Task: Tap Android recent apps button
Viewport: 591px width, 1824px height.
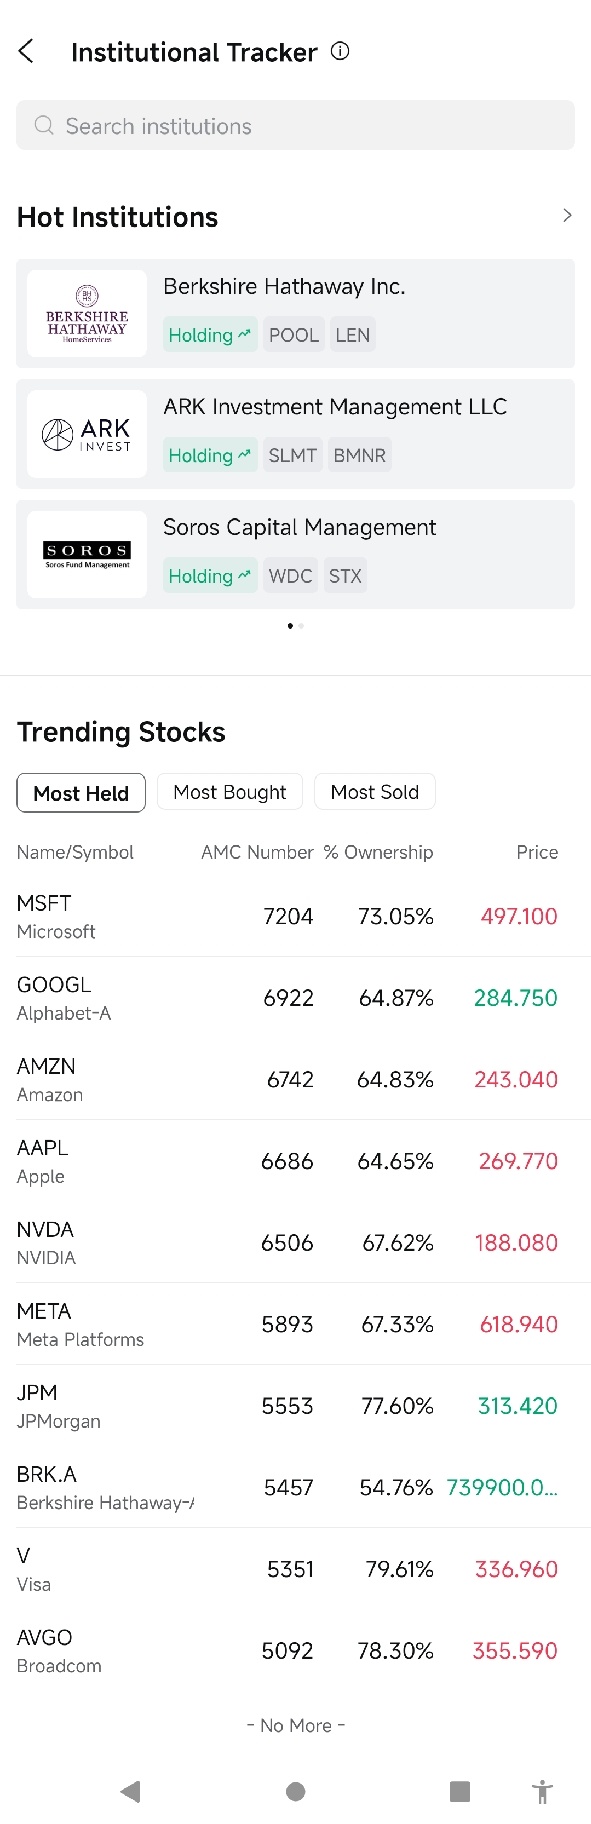Action: pyautogui.click(x=460, y=1791)
